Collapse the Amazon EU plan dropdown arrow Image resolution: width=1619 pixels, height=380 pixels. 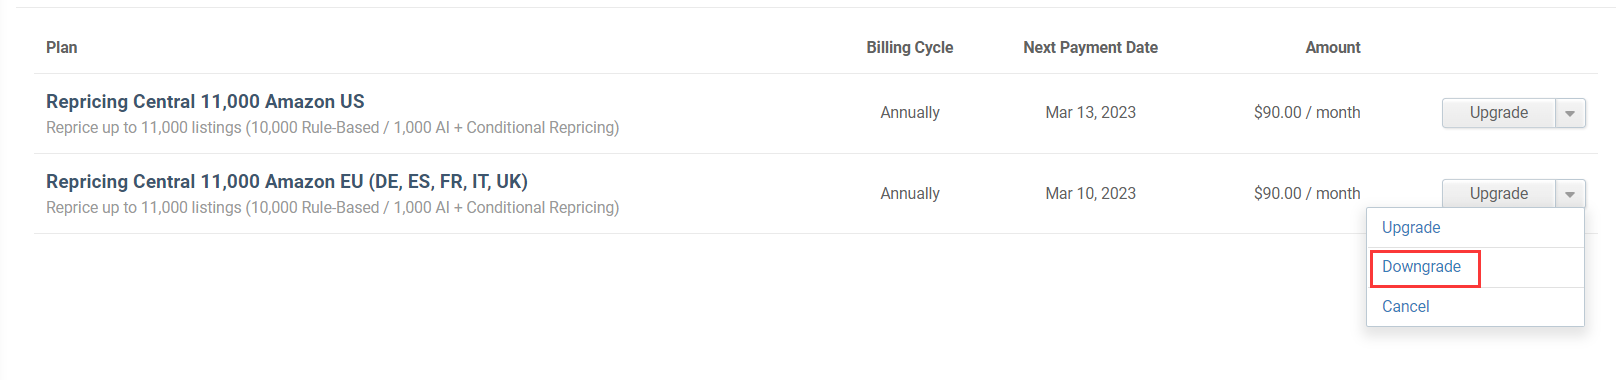pos(1570,194)
